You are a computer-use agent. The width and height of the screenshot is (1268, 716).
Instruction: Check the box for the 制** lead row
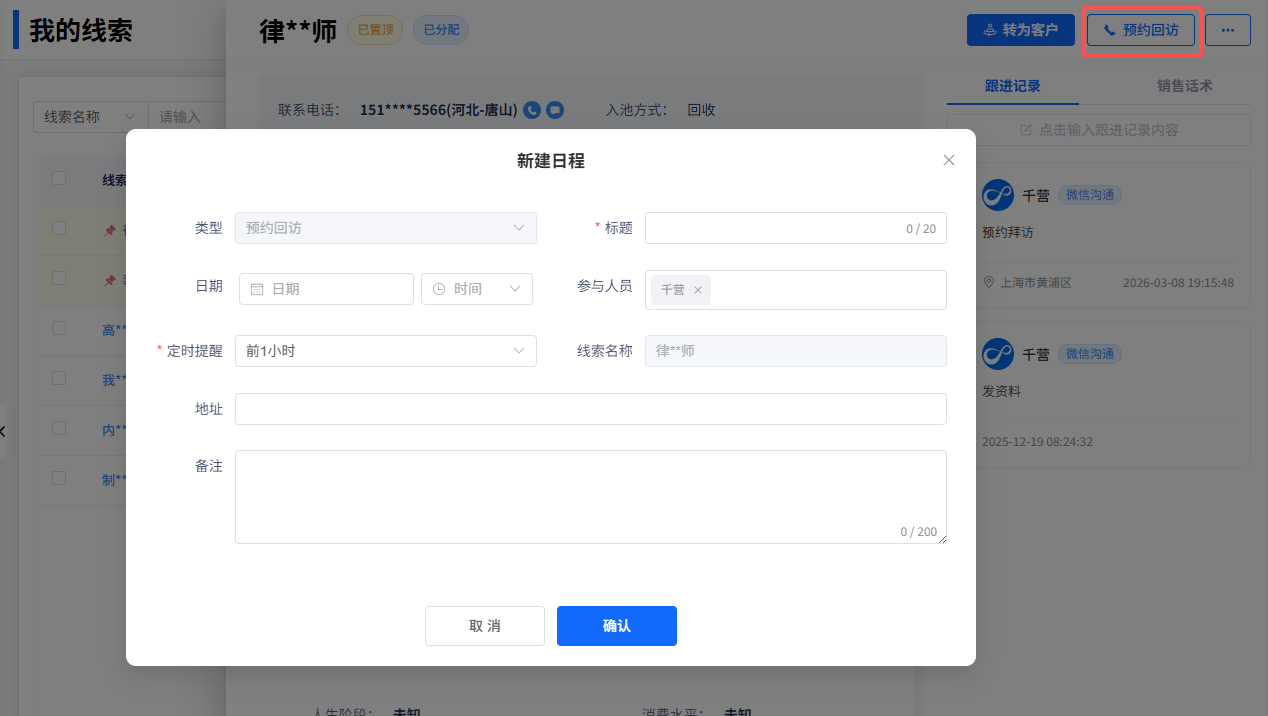59,478
